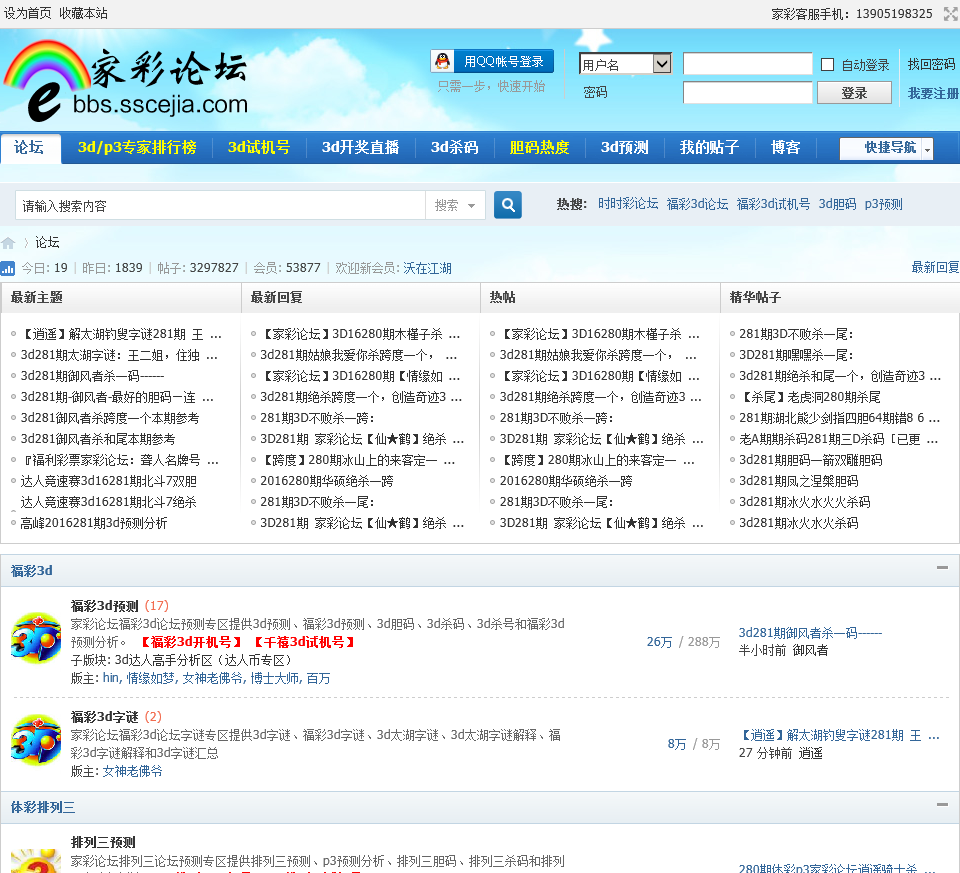This screenshot has width=960, height=873.
Task: Expand the 搜索 type dropdown
Action: click(457, 205)
